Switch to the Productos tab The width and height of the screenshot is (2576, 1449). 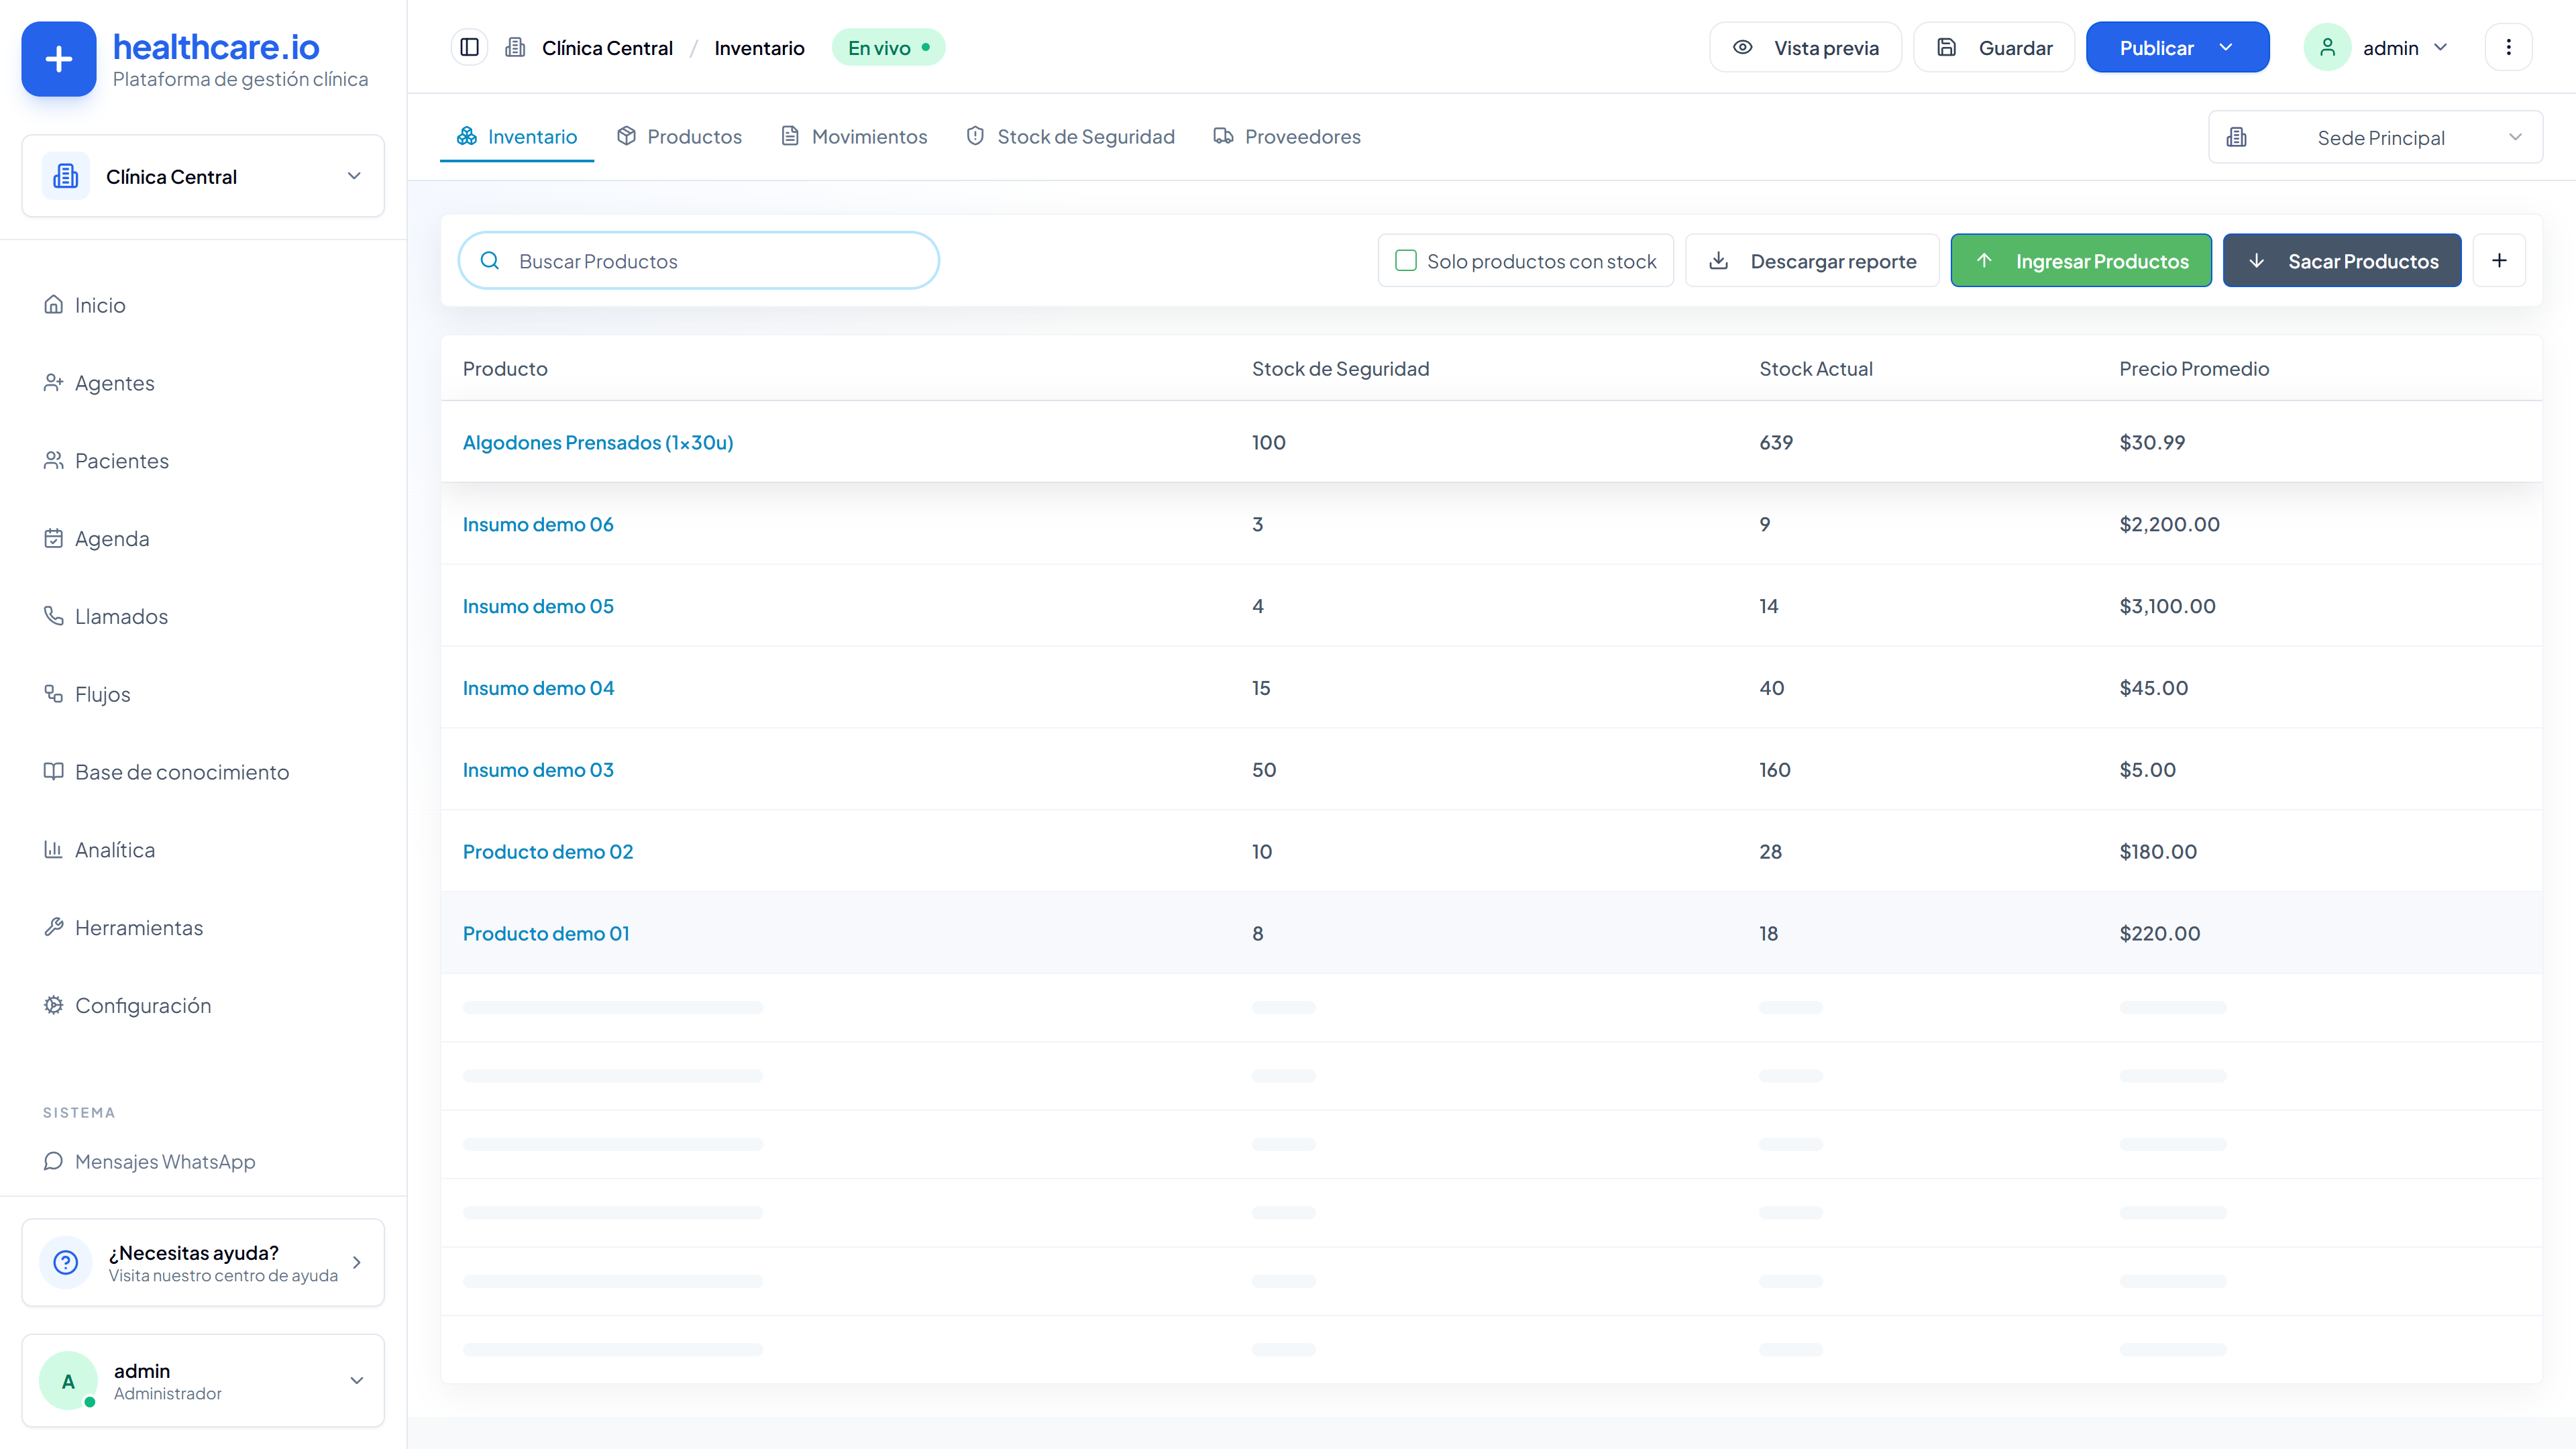coord(679,136)
